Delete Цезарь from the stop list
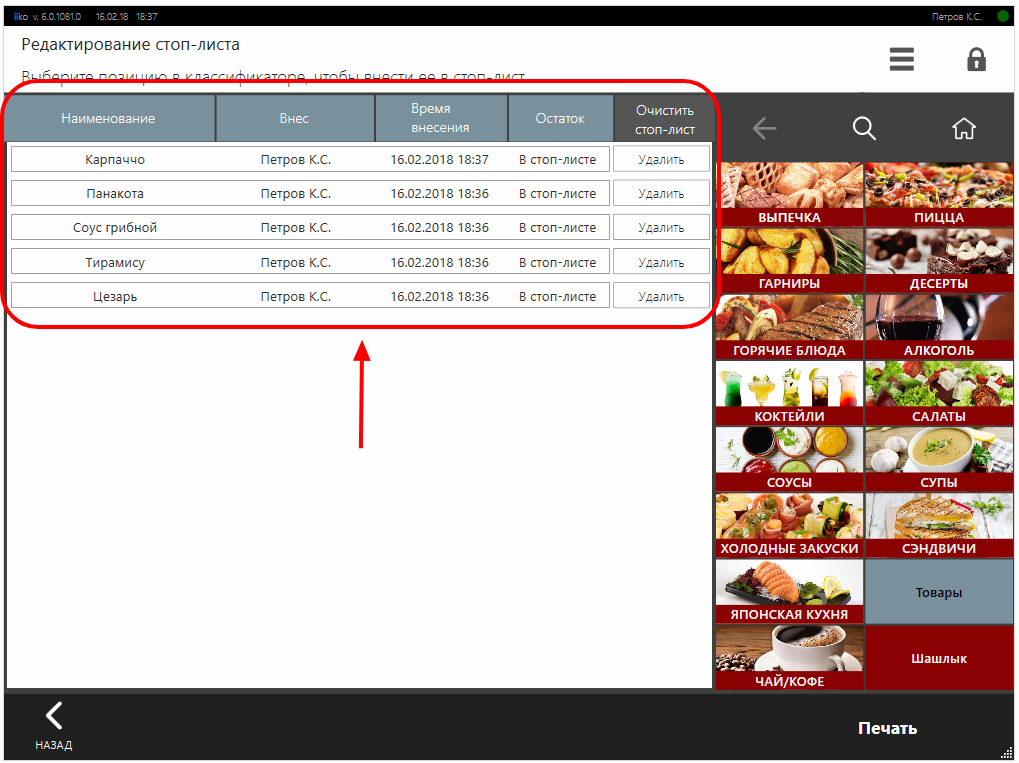Image resolution: width=1019 pixels, height=763 pixels. point(661,296)
